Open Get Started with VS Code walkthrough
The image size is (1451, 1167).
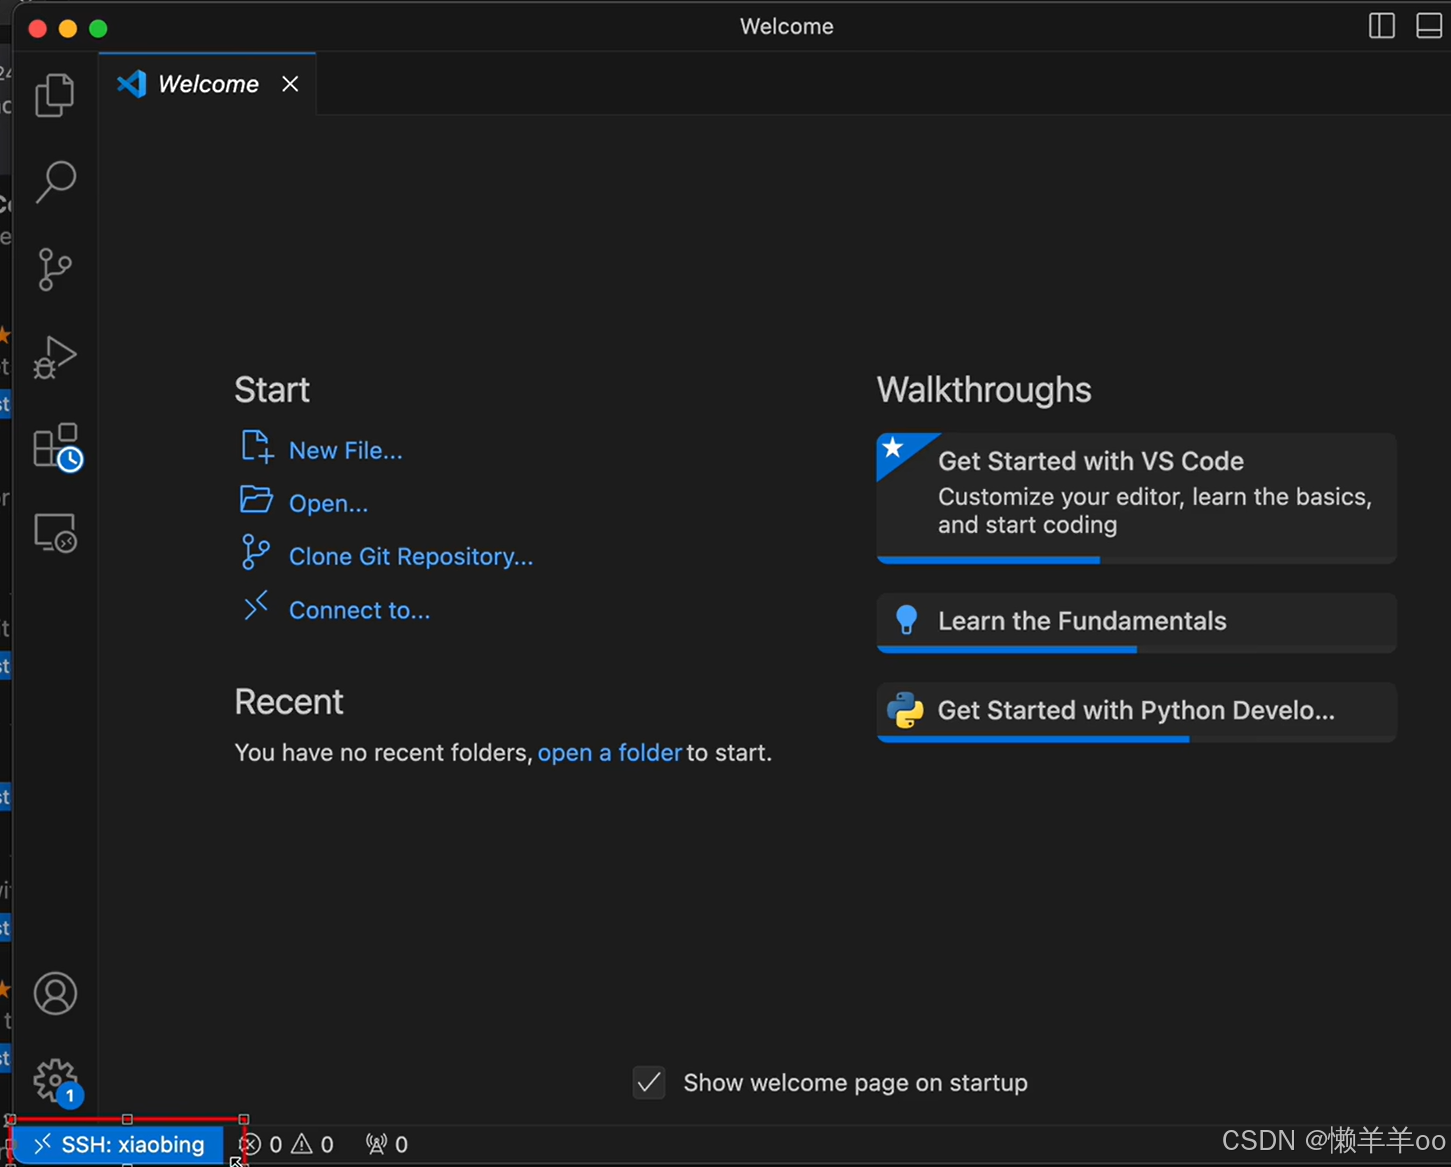pos(1136,497)
